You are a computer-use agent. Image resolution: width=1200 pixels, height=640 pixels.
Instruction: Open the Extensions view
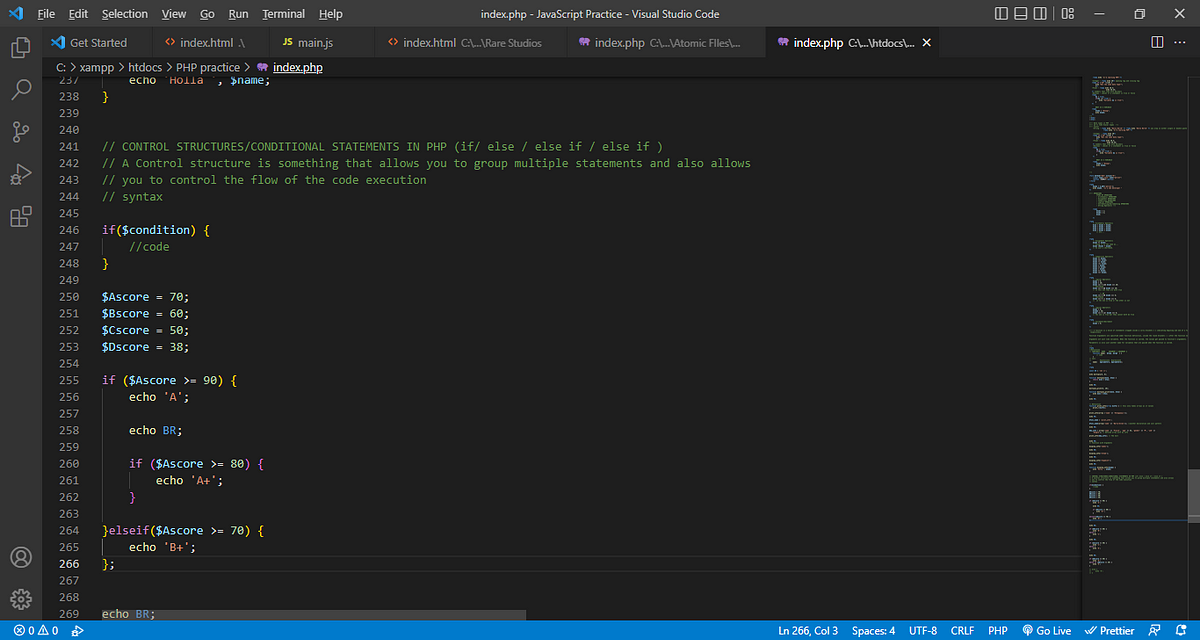pyautogui.click(x=20, y=217)
